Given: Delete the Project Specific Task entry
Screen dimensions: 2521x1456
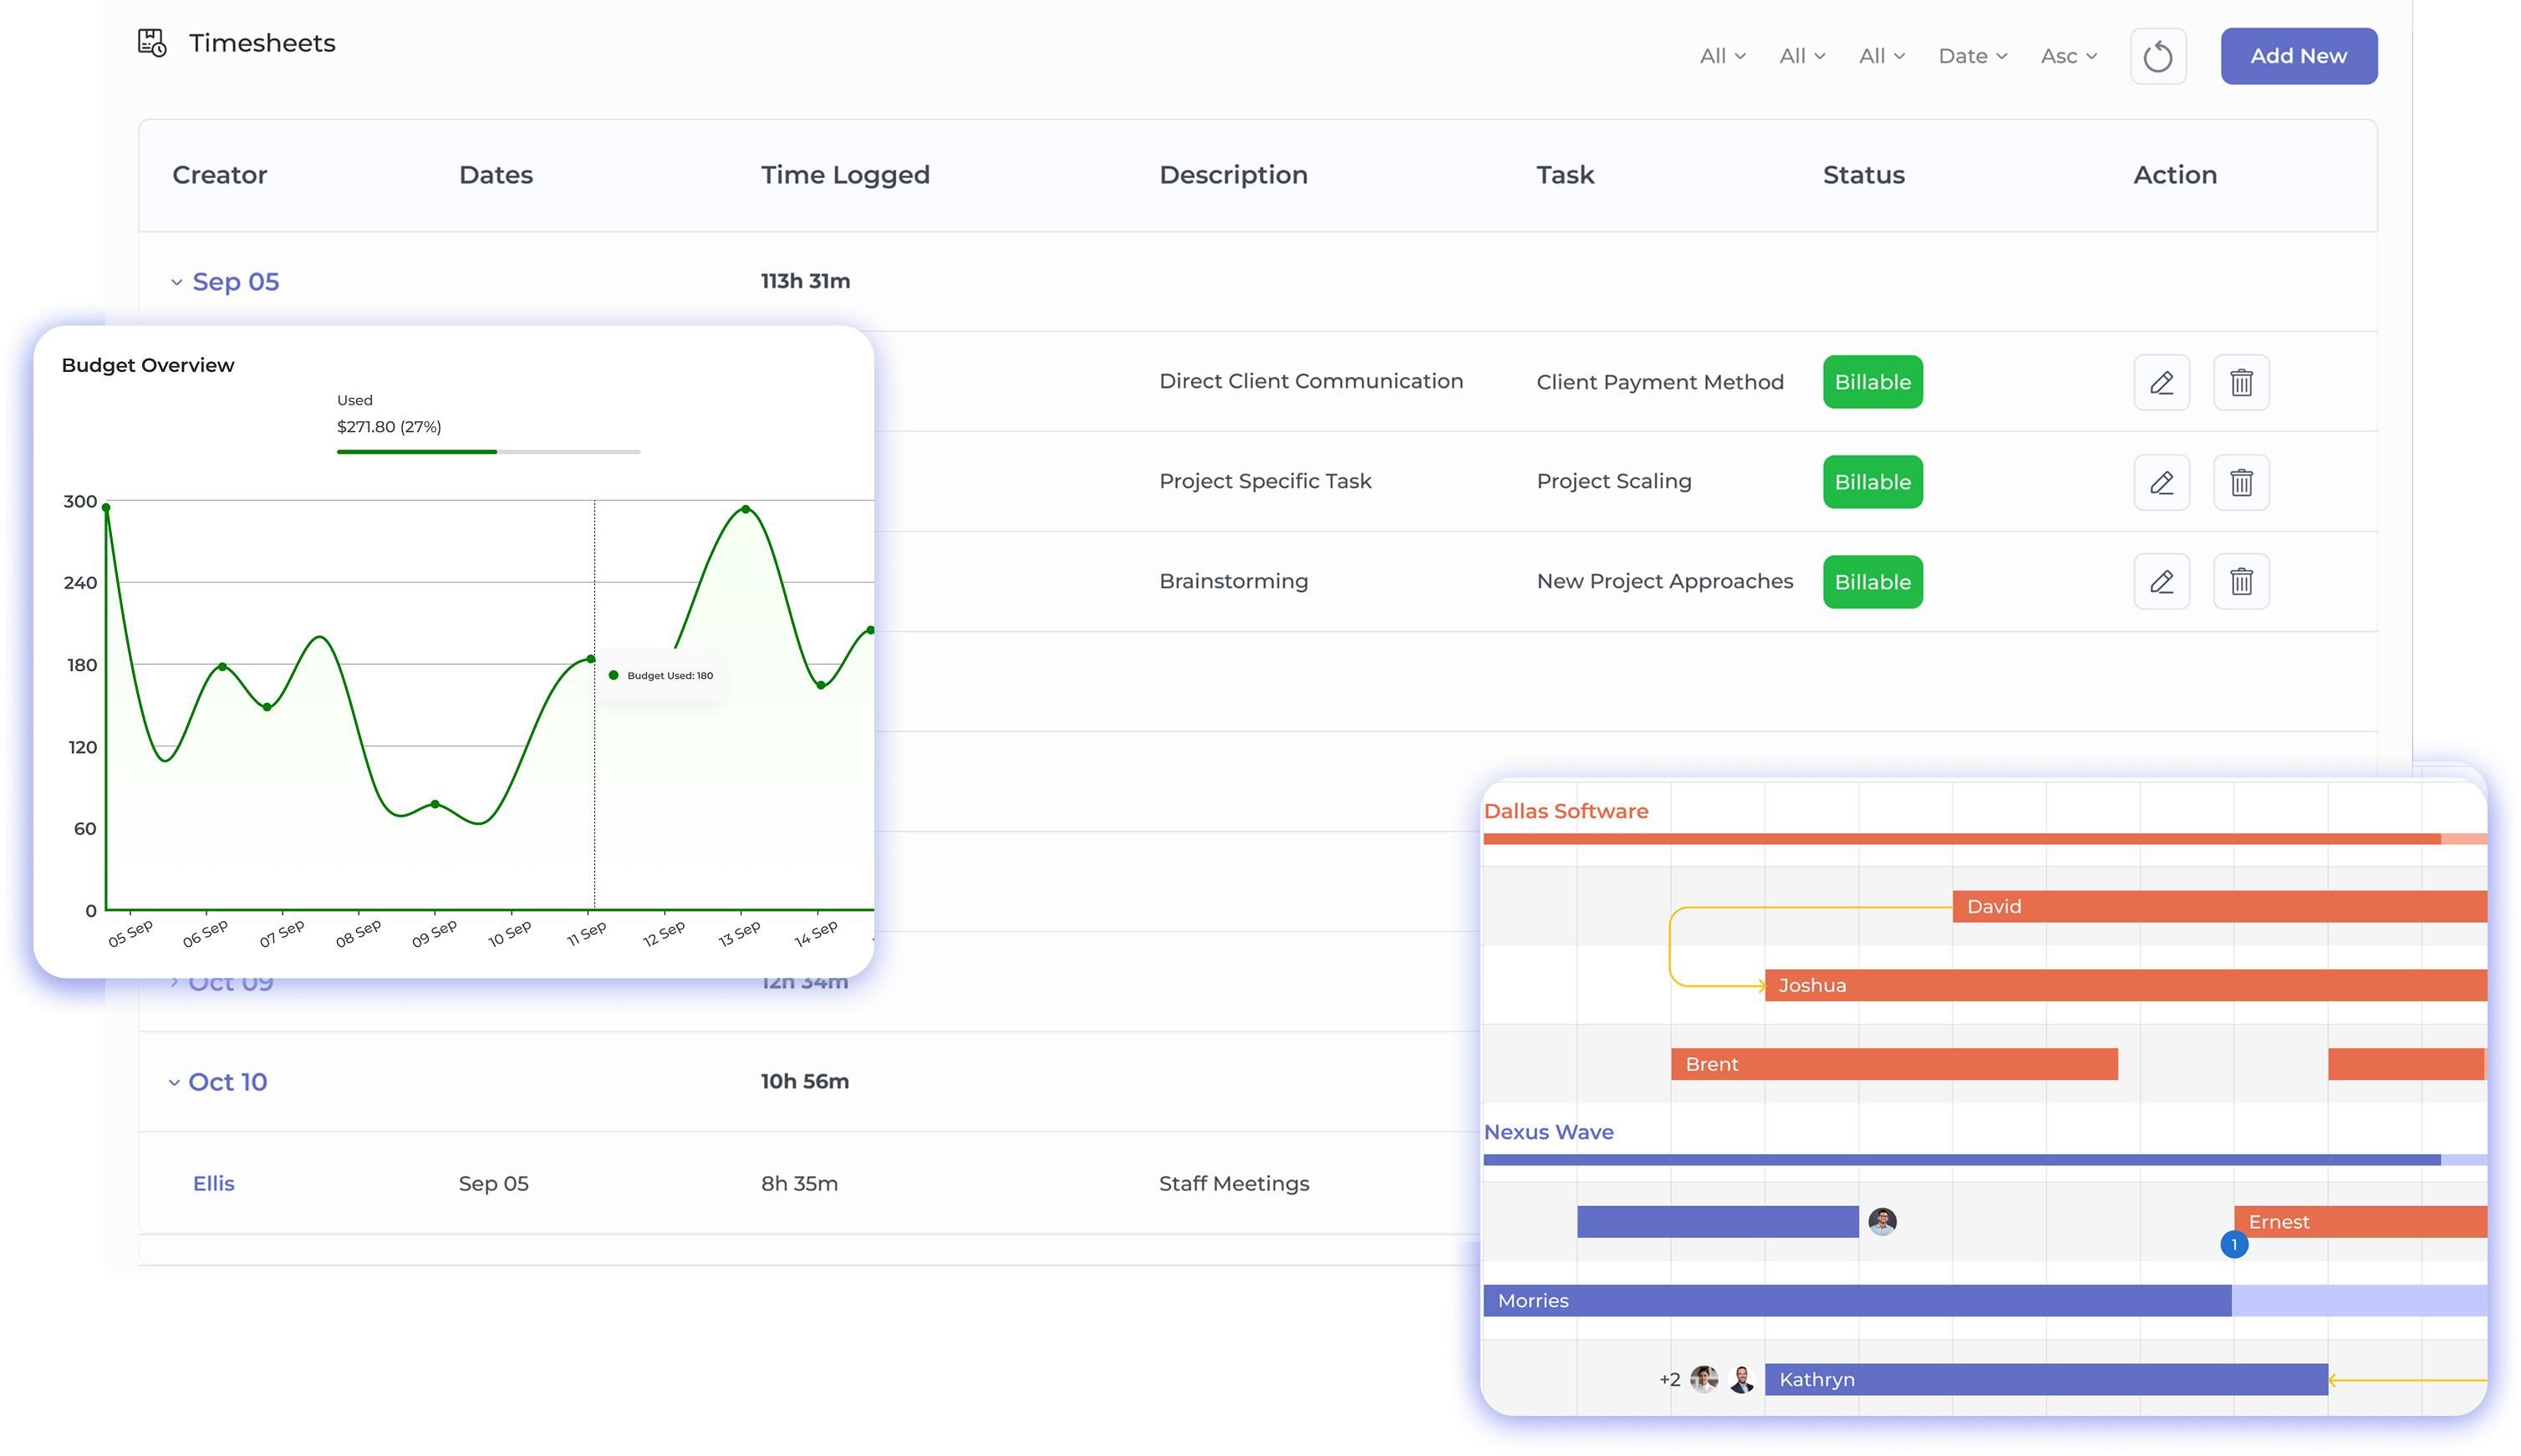Looking at the screenshot, I should 2240,482.
